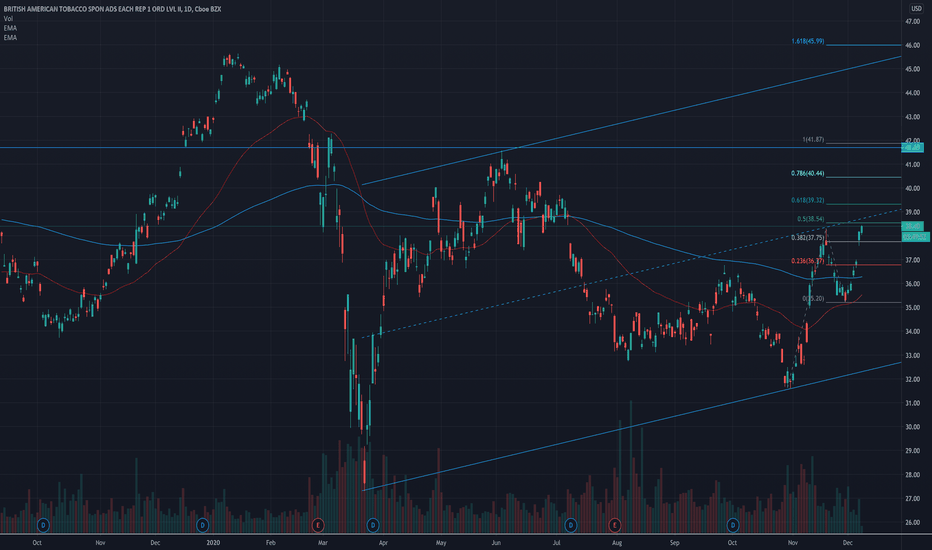Open the dividend D marker after Jul
This screenshot has width=932, height=550.
[571, 525]
